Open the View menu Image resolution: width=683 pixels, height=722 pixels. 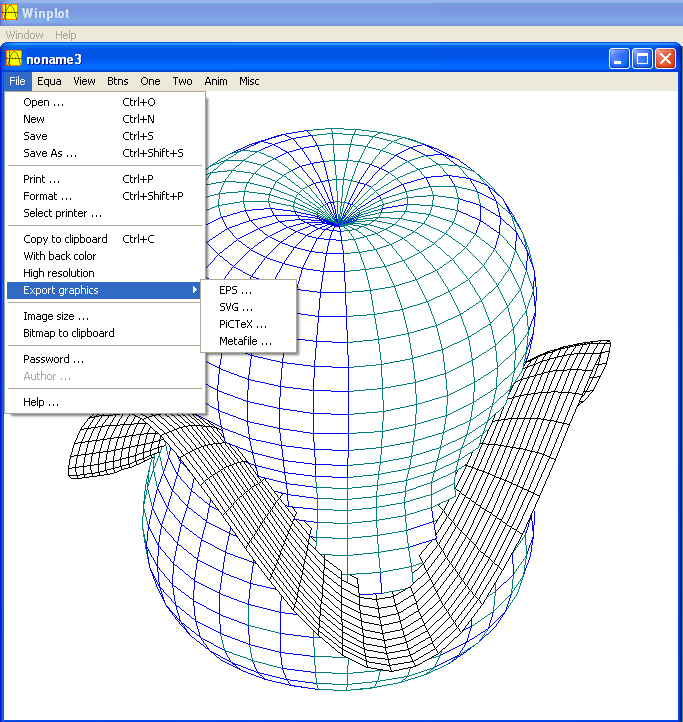pos(84,81)
